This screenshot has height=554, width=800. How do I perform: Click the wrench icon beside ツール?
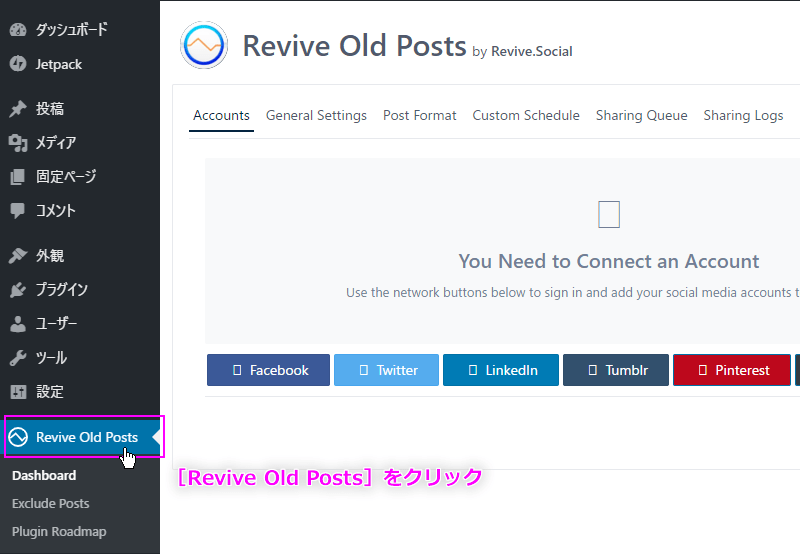pos(18,358)
